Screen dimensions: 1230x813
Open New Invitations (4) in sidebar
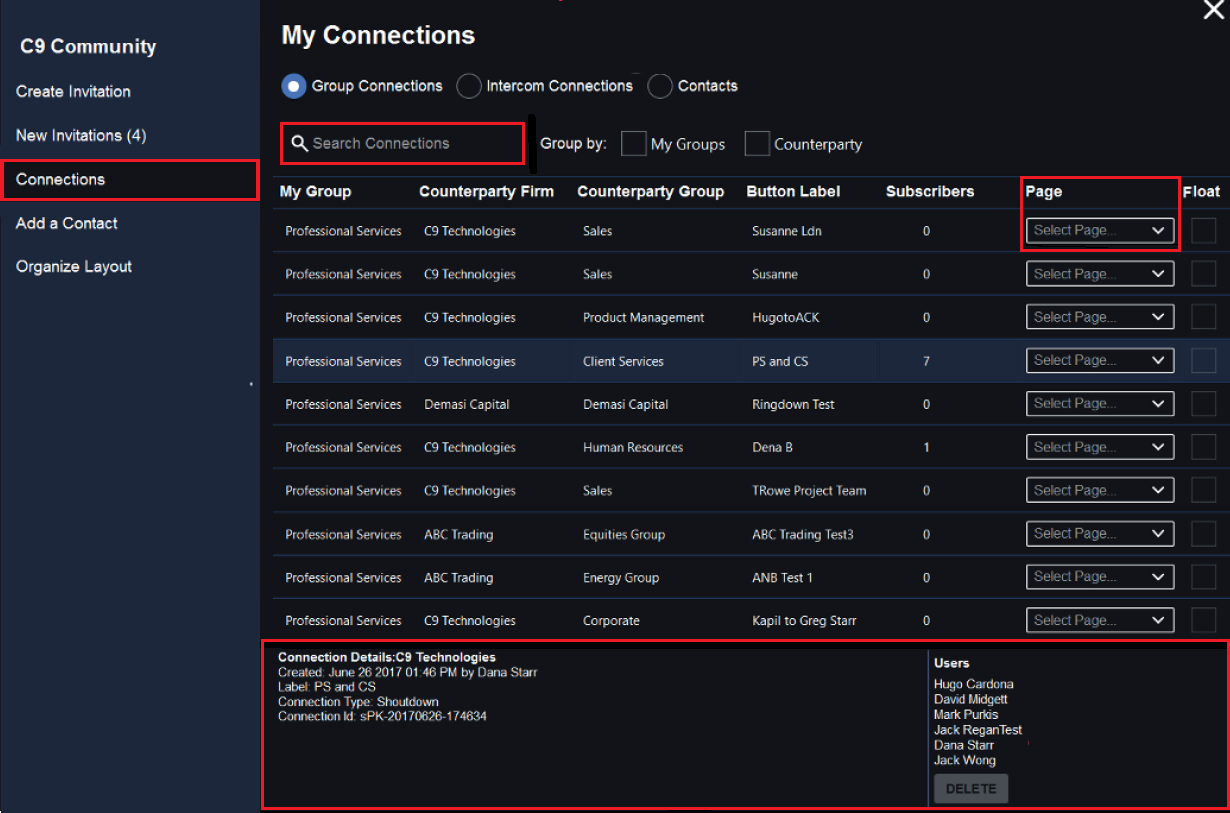pyautogui.click(x=81, y=136)
